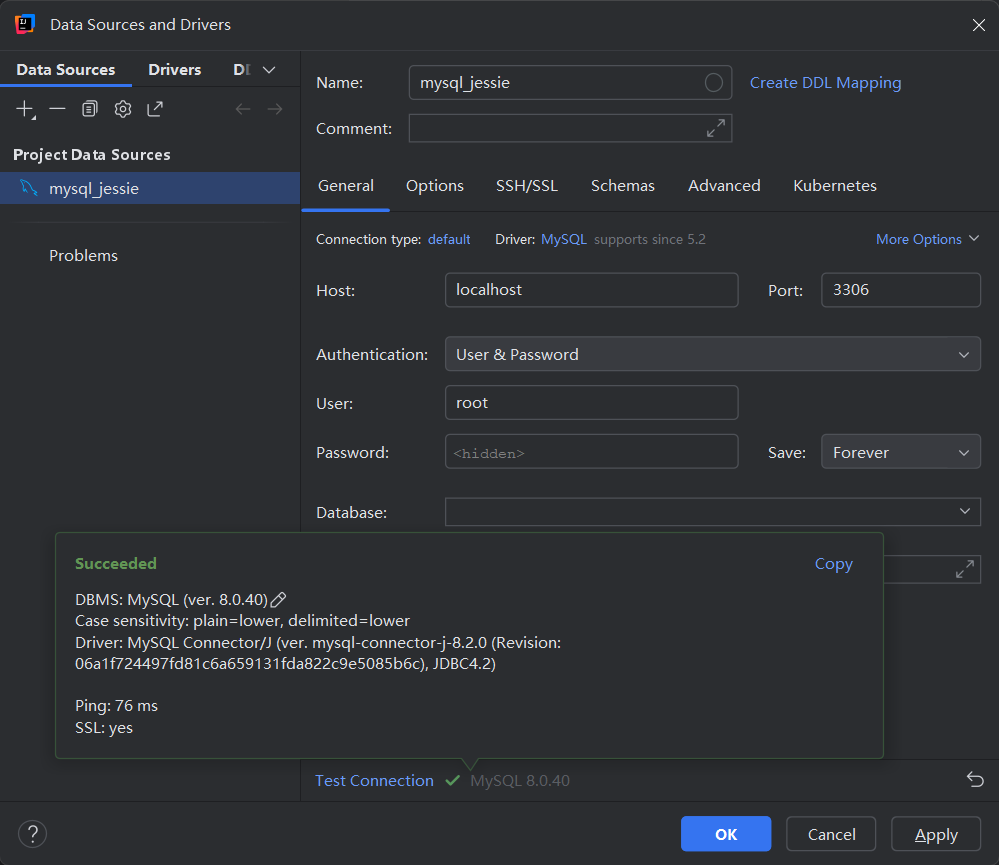Navigate back with left arrow icon
Screen dimensions: 999x865
coord(243,109)
